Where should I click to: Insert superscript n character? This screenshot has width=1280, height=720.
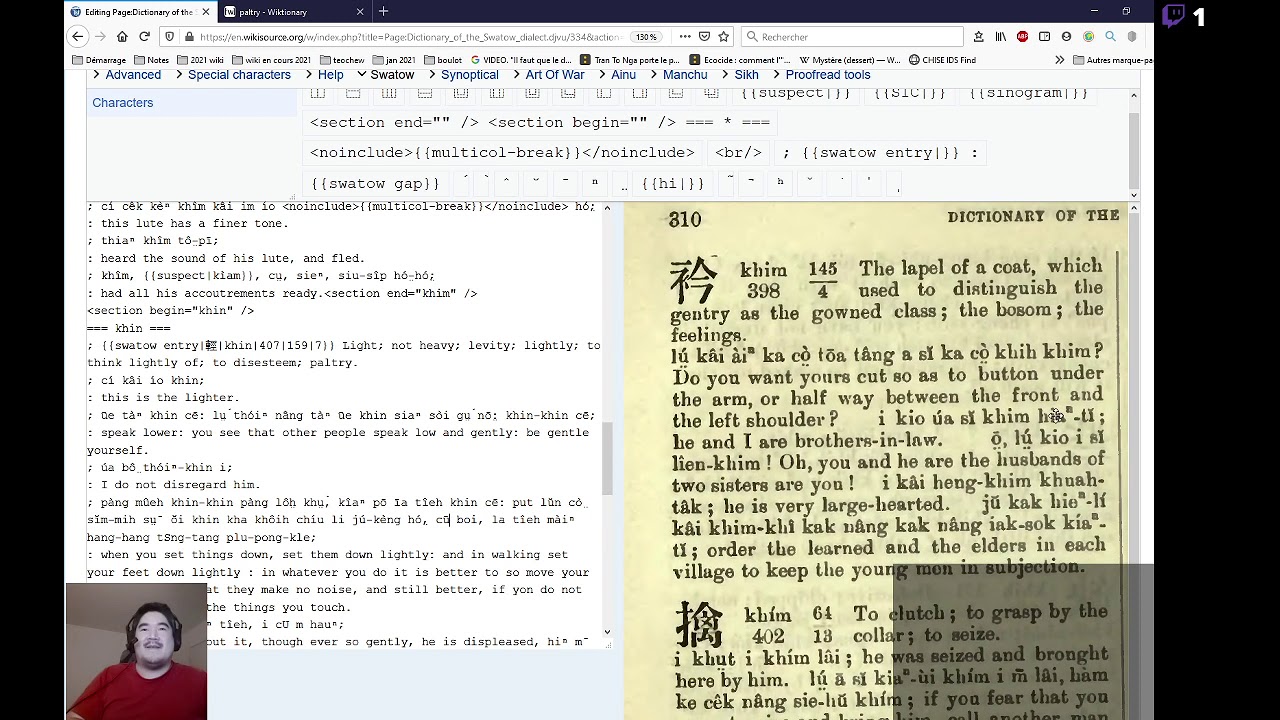[594, 182]
